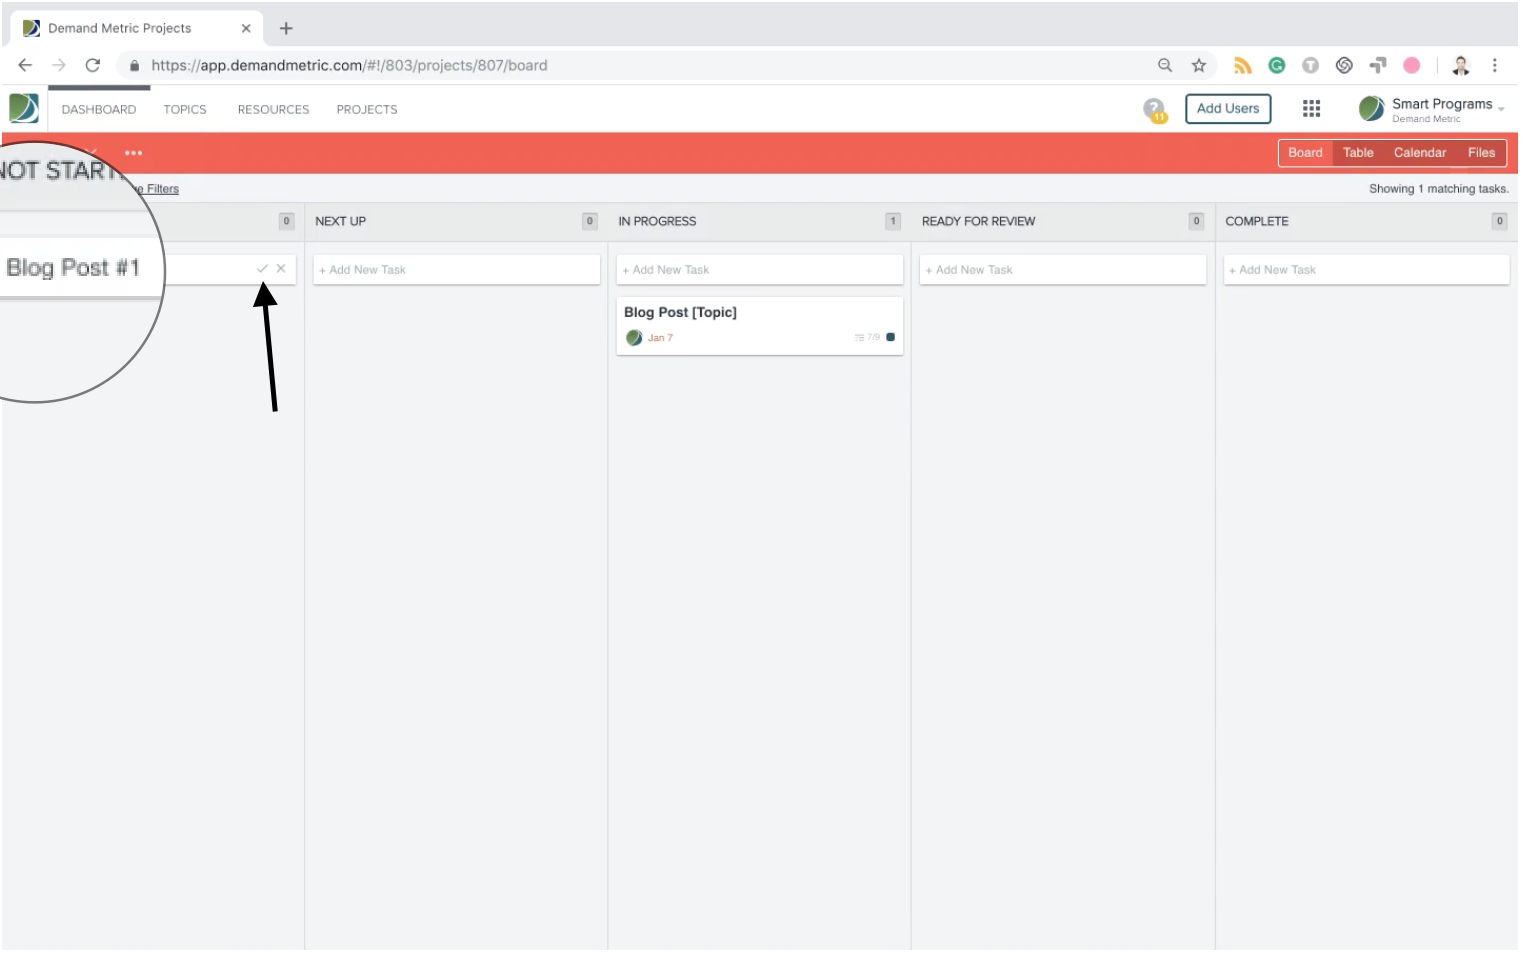Switch to the Board view tab

pyautogui.click(x=1305, y=153)
